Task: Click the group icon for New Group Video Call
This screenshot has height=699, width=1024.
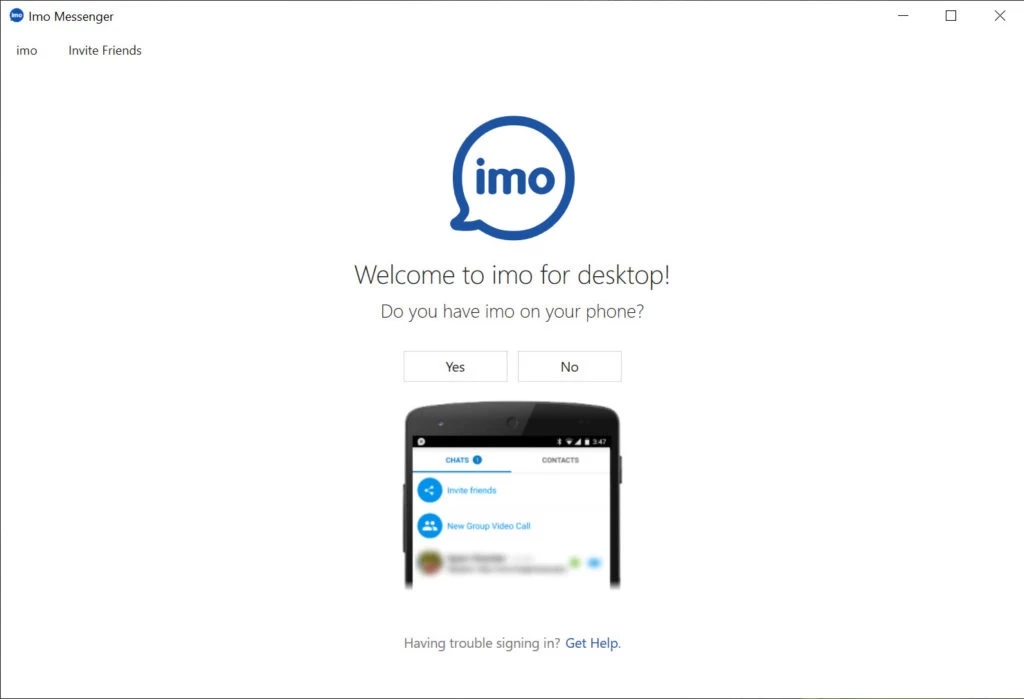Action: coord(430,525)
